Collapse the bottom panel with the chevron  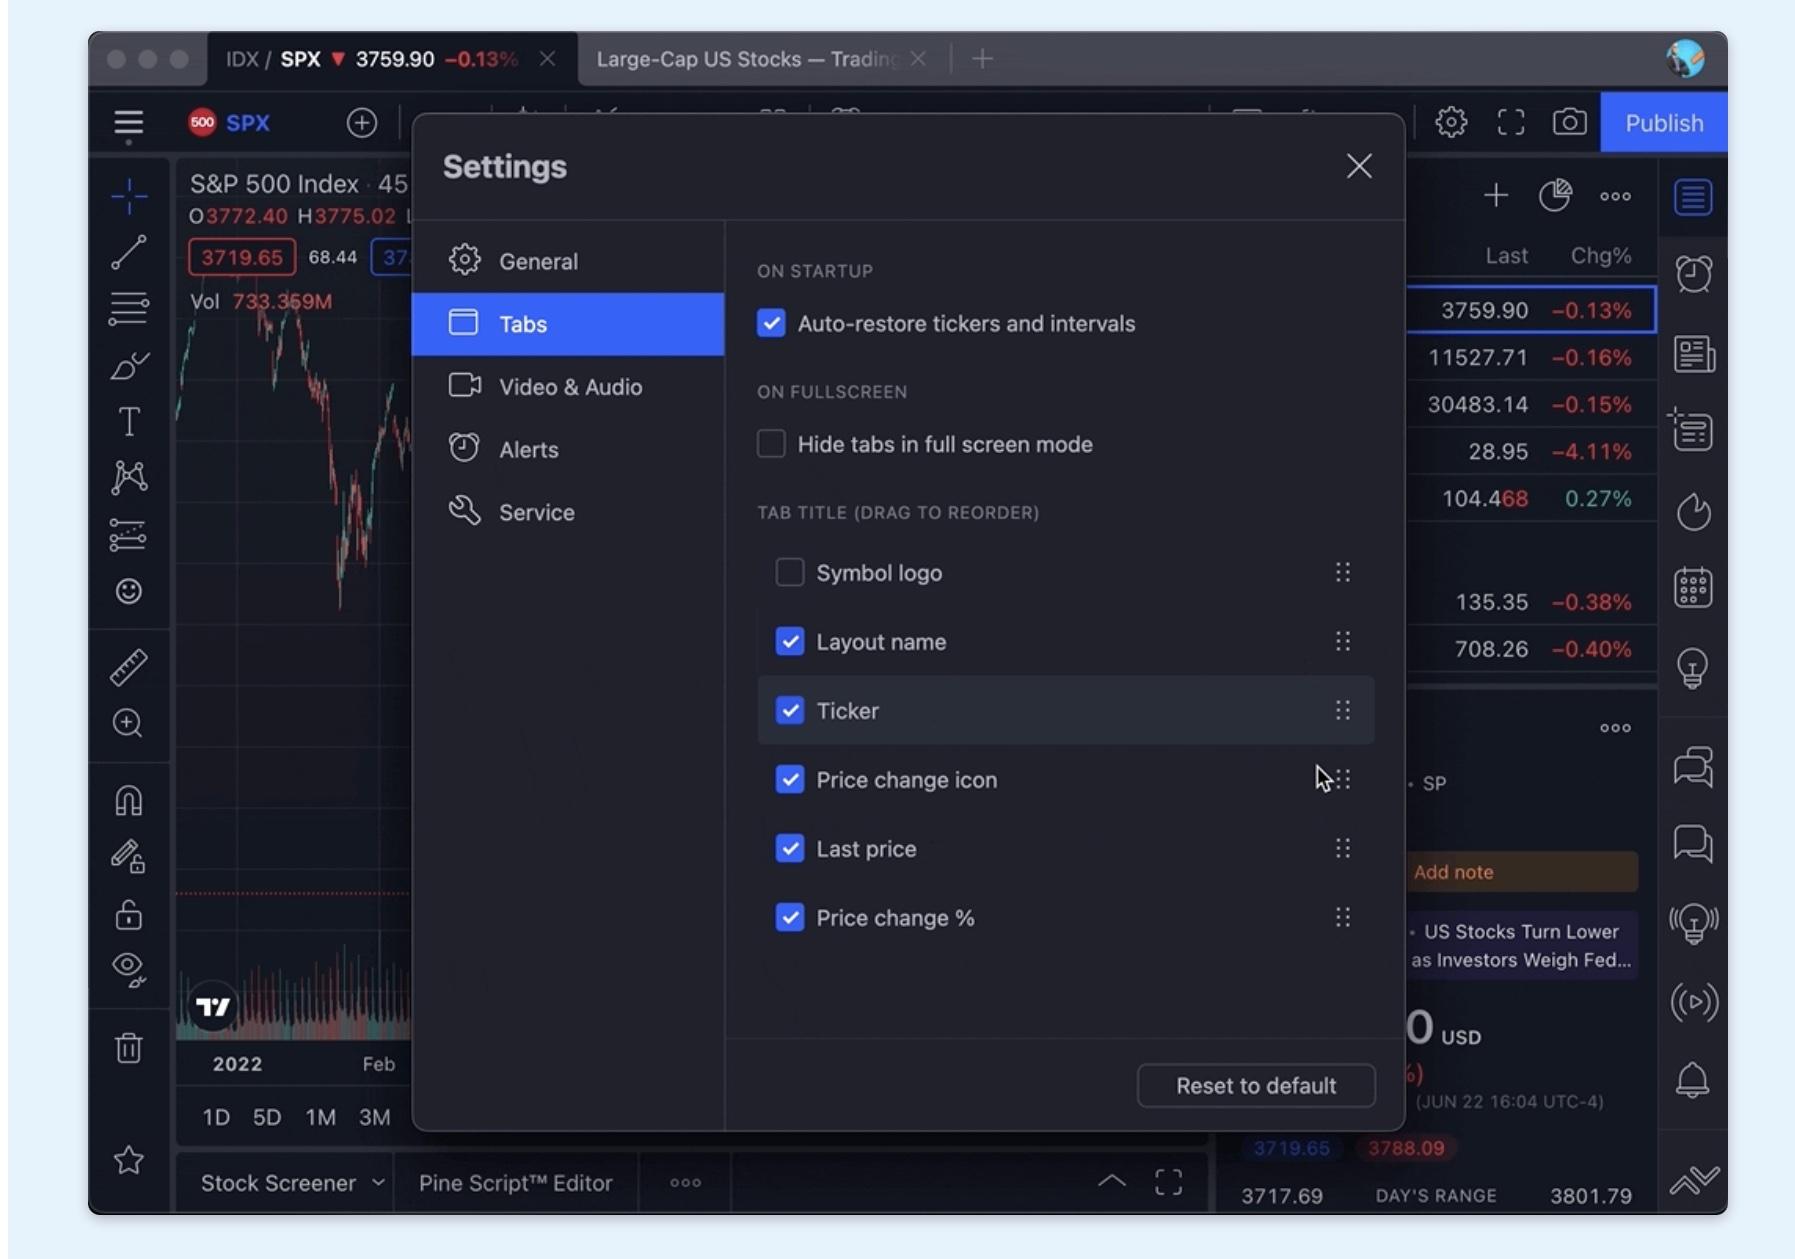point(1112,1181)
